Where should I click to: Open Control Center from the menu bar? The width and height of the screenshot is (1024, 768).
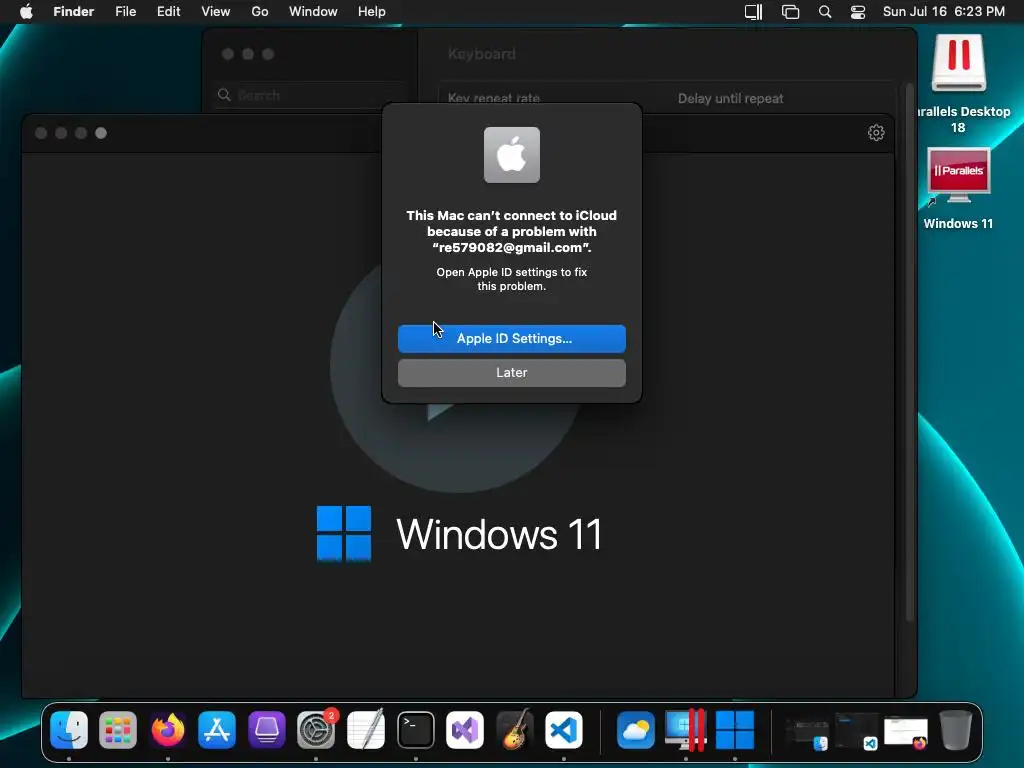(857, 12)
